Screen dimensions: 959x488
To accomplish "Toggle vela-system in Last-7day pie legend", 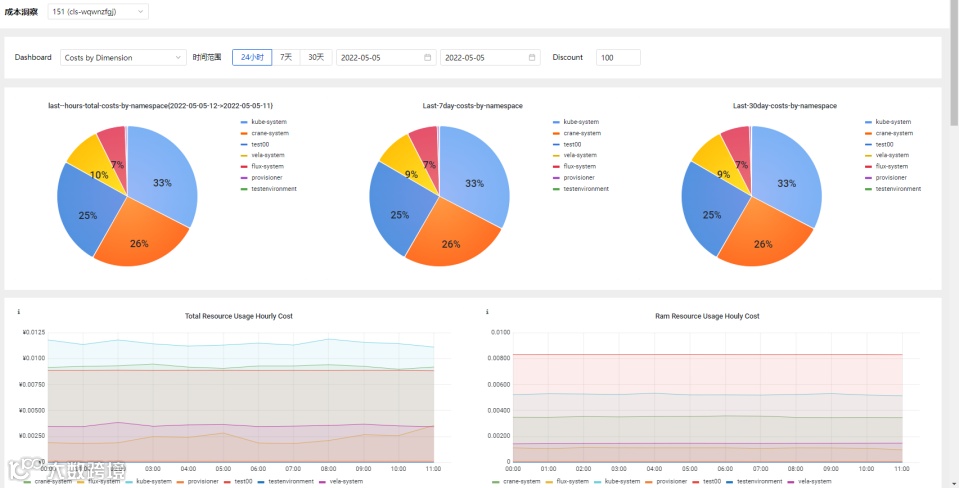I will click(574, 155).
